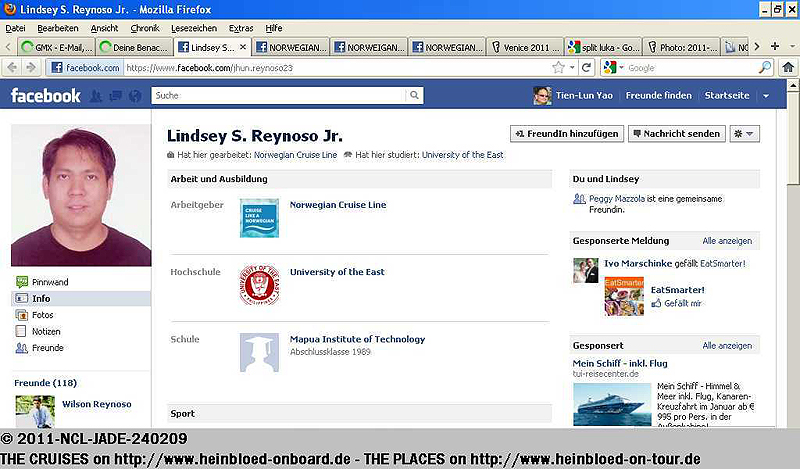Open the Chronik menu
Screen dimensions: 800x469
pyautogui.click(x=145, y=28)
